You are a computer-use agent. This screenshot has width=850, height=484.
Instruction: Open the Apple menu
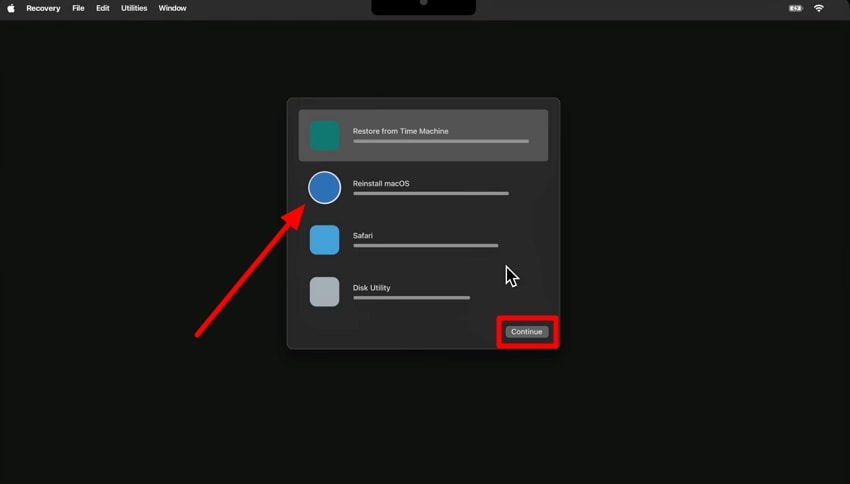coord(11,8)
